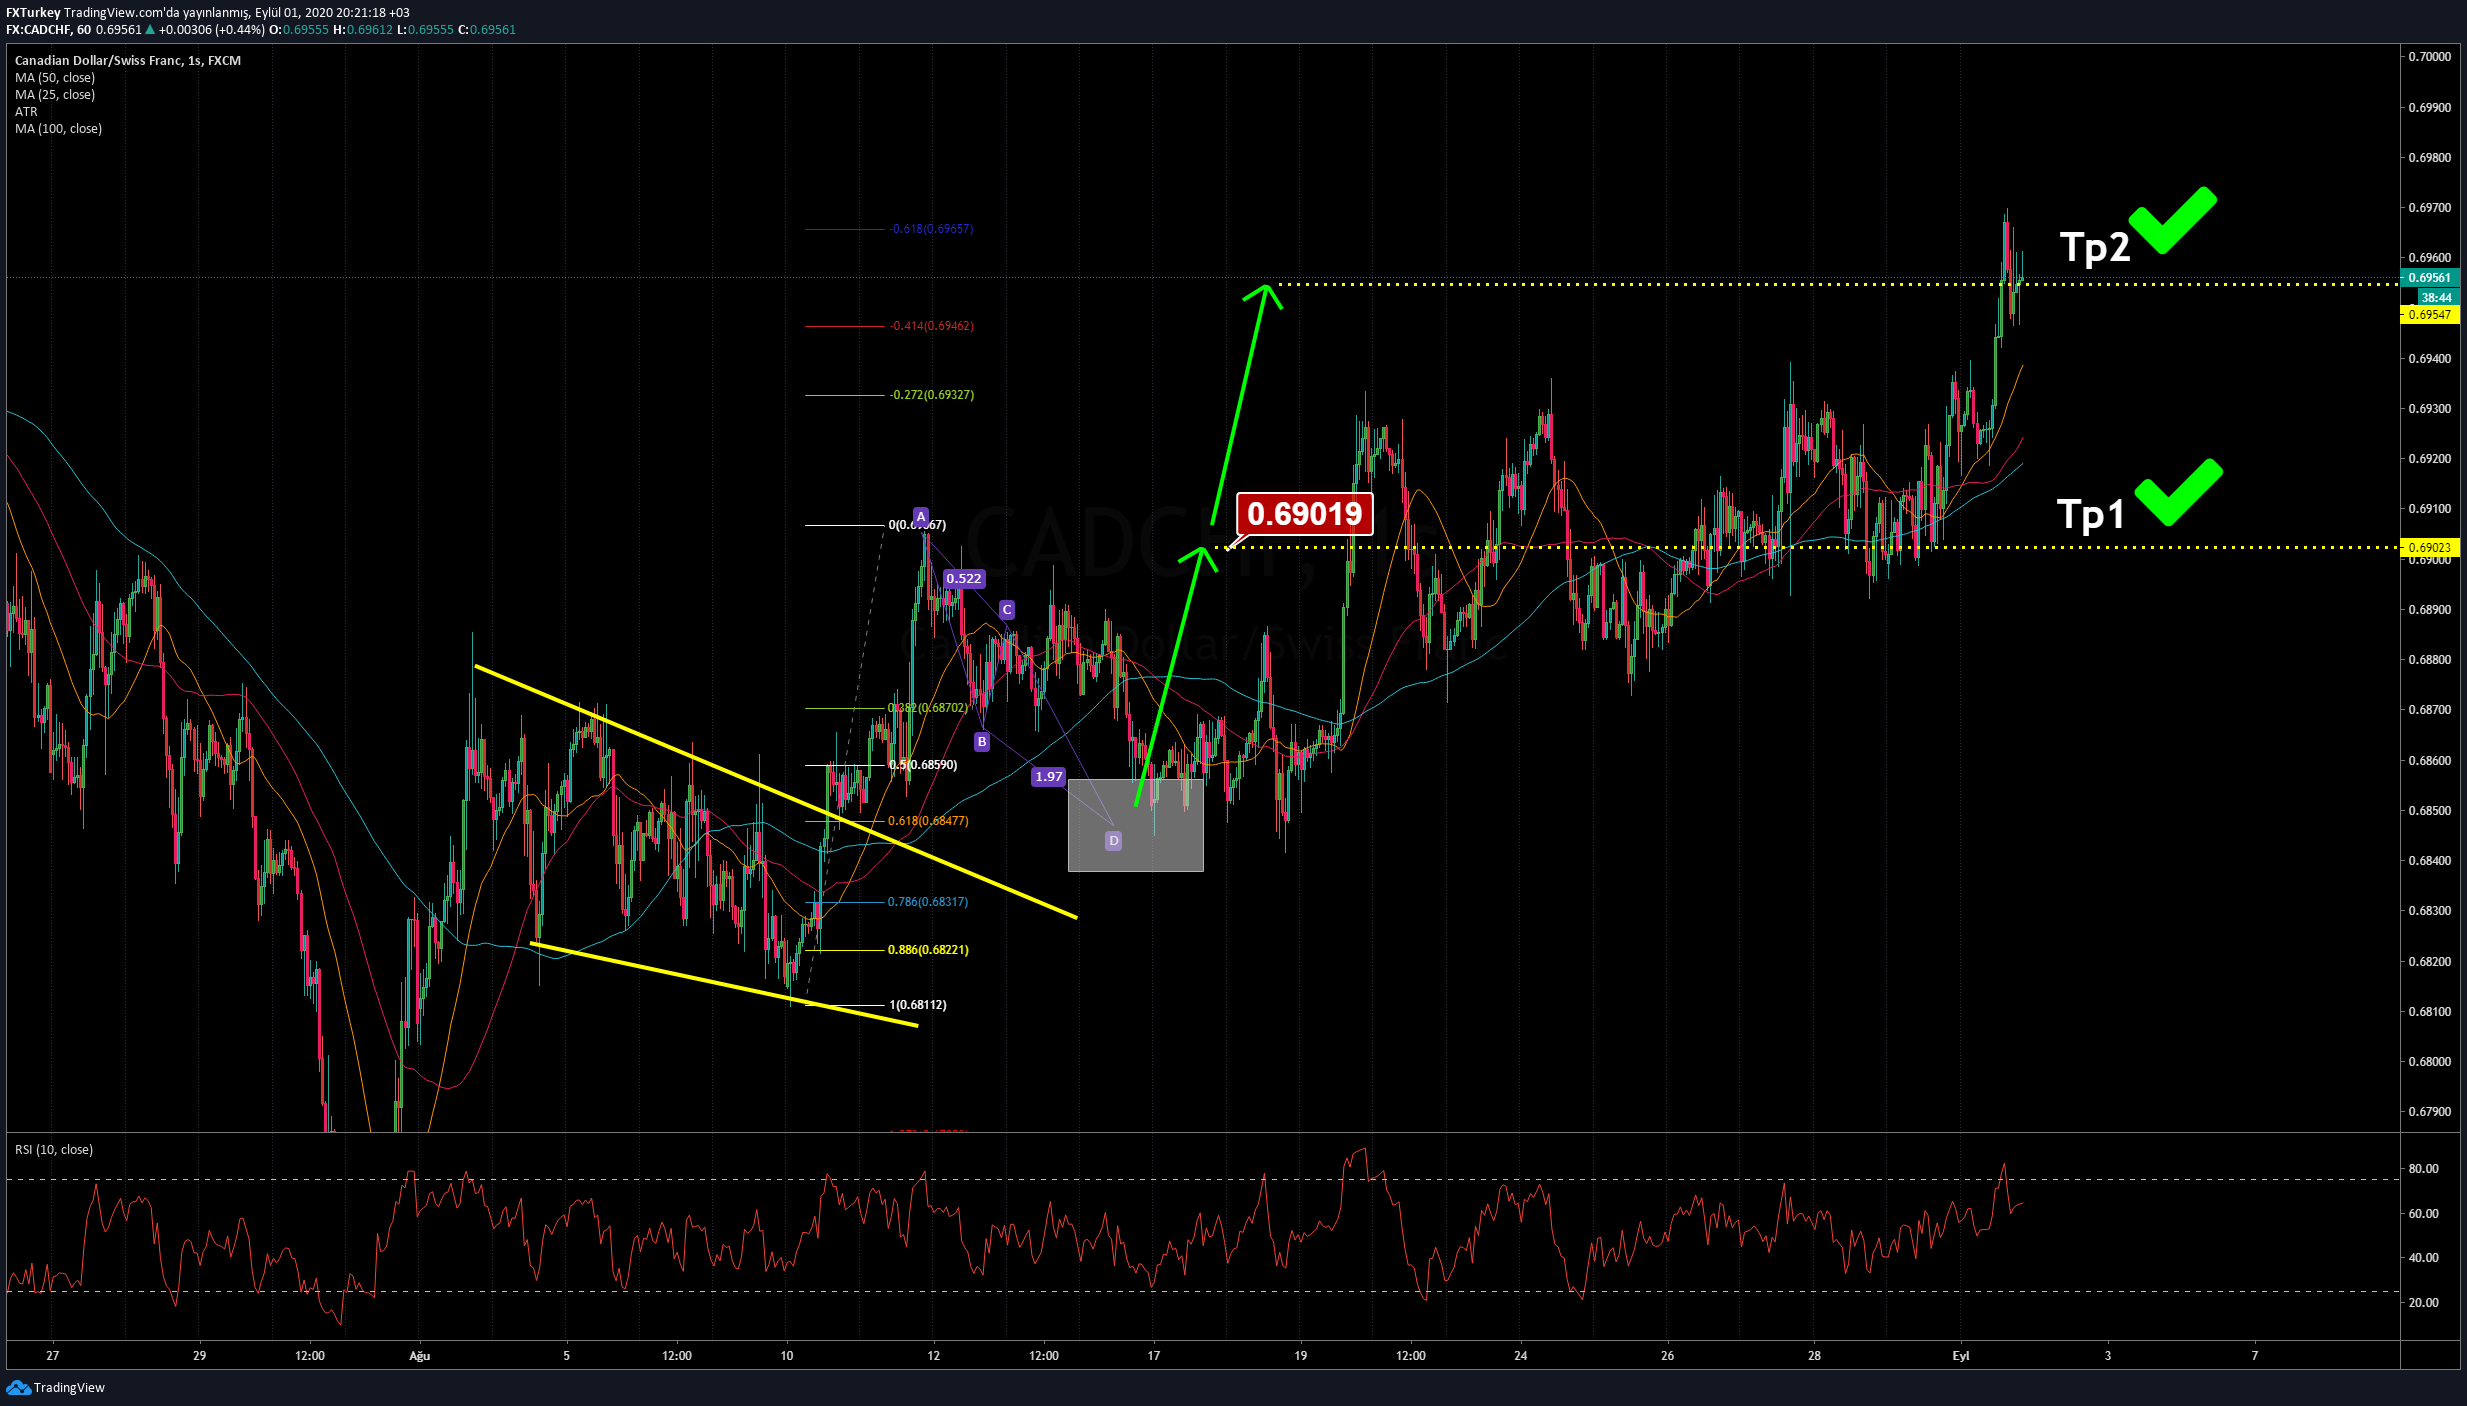Click the Canadian Dollar/Swiss Franc chart title
Screen dimensions: 2467x1406
pos(127,60)
